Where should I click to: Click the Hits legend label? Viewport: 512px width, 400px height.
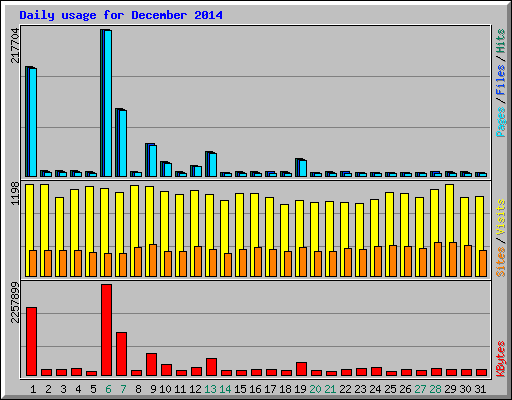pos(500,41)
